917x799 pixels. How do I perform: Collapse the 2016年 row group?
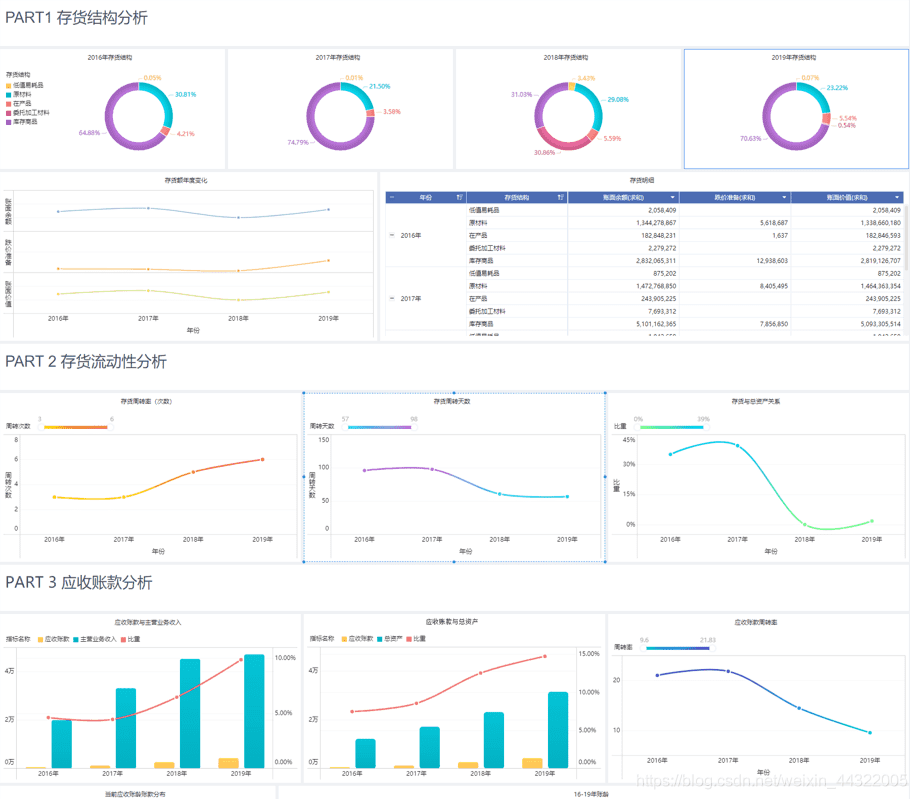click(x=392, y=235)
